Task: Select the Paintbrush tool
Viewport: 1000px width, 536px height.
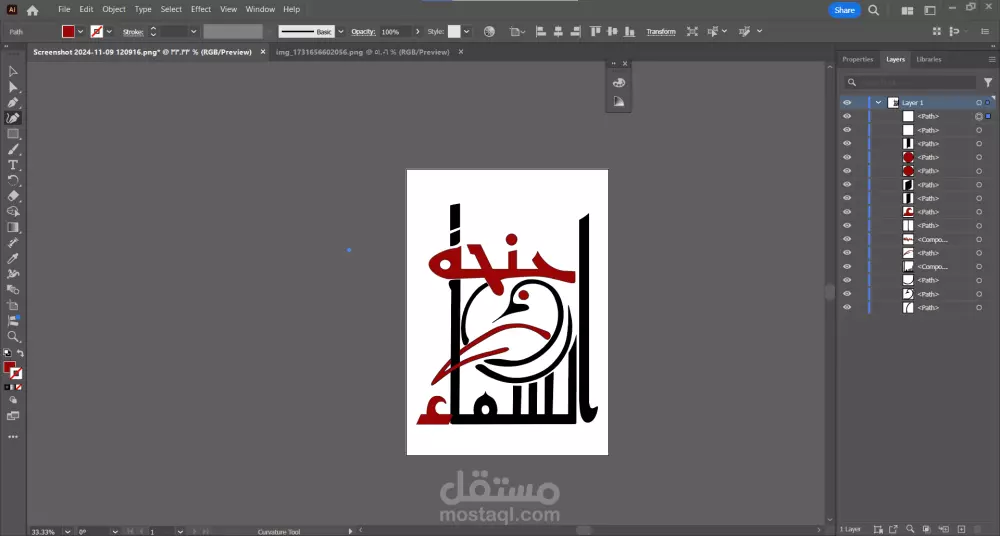Action: click(x=13, y=149)
